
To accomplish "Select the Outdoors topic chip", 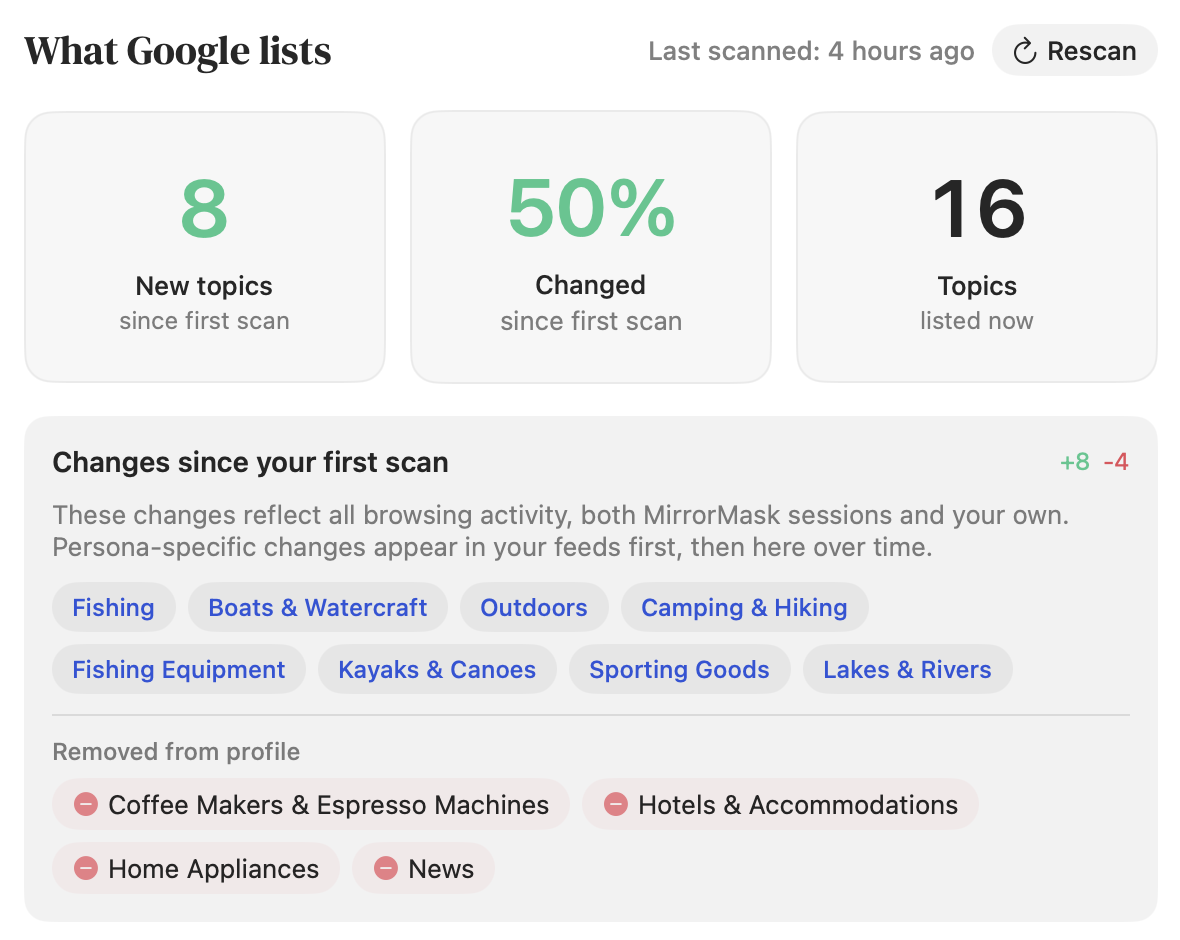I will (x=534, y=607).
